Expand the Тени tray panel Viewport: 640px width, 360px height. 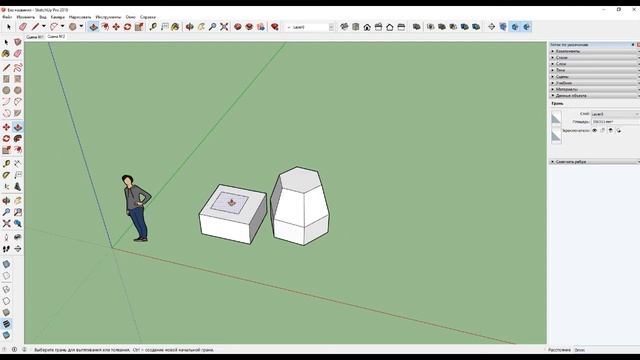594,70
